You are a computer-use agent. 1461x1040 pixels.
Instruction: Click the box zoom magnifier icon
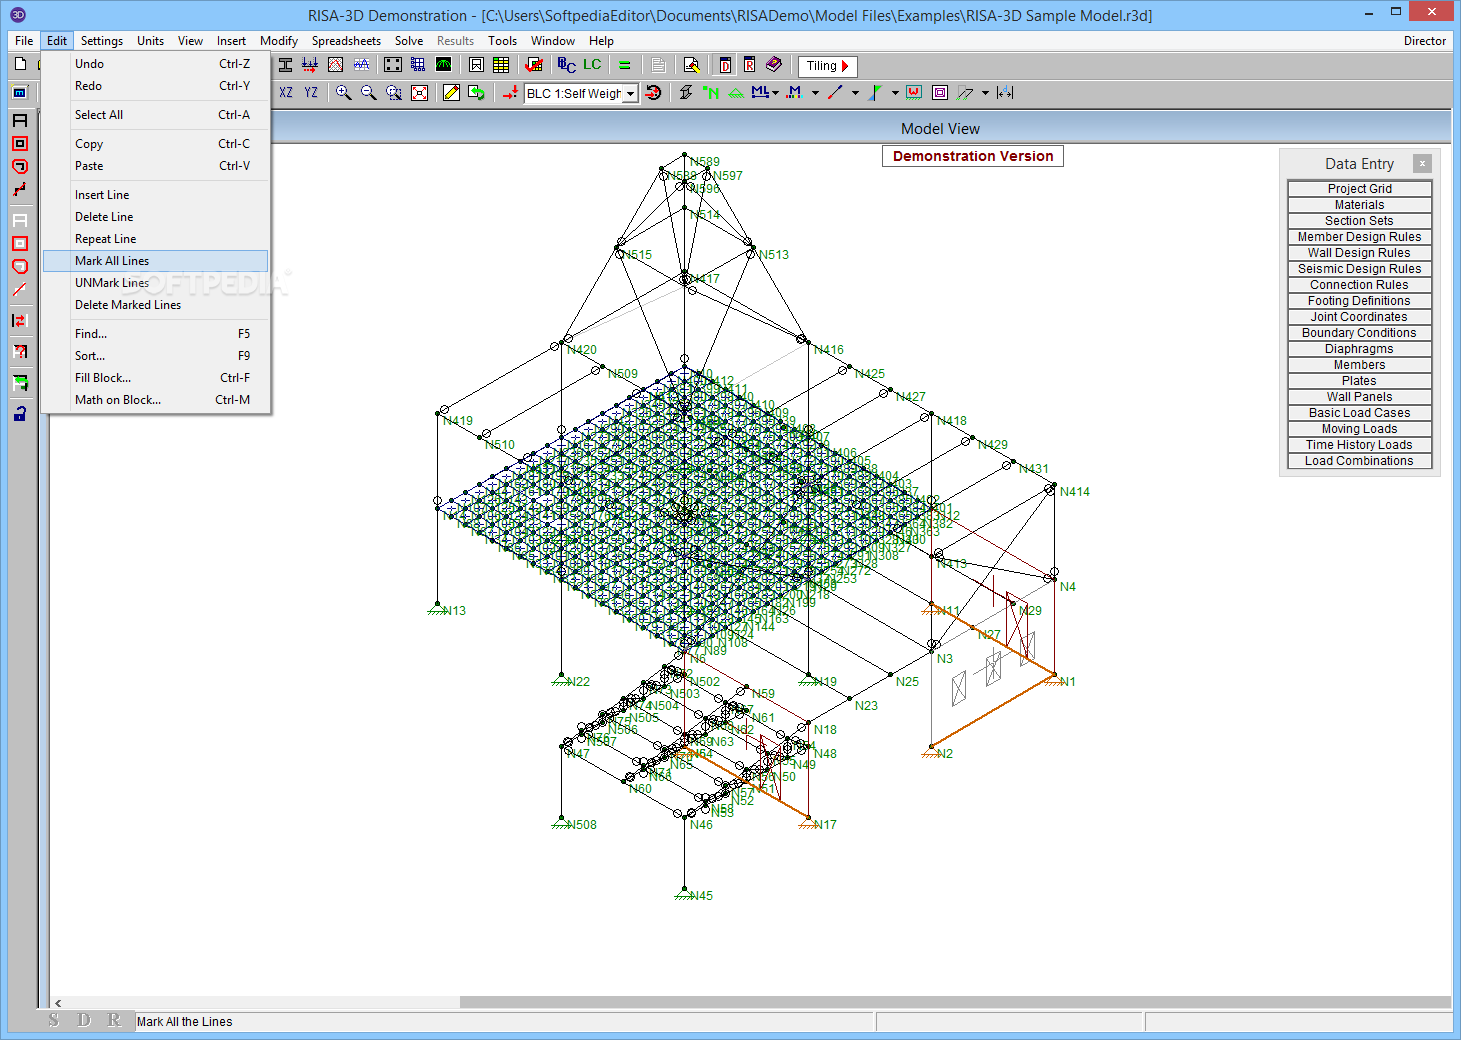point(394,93)
